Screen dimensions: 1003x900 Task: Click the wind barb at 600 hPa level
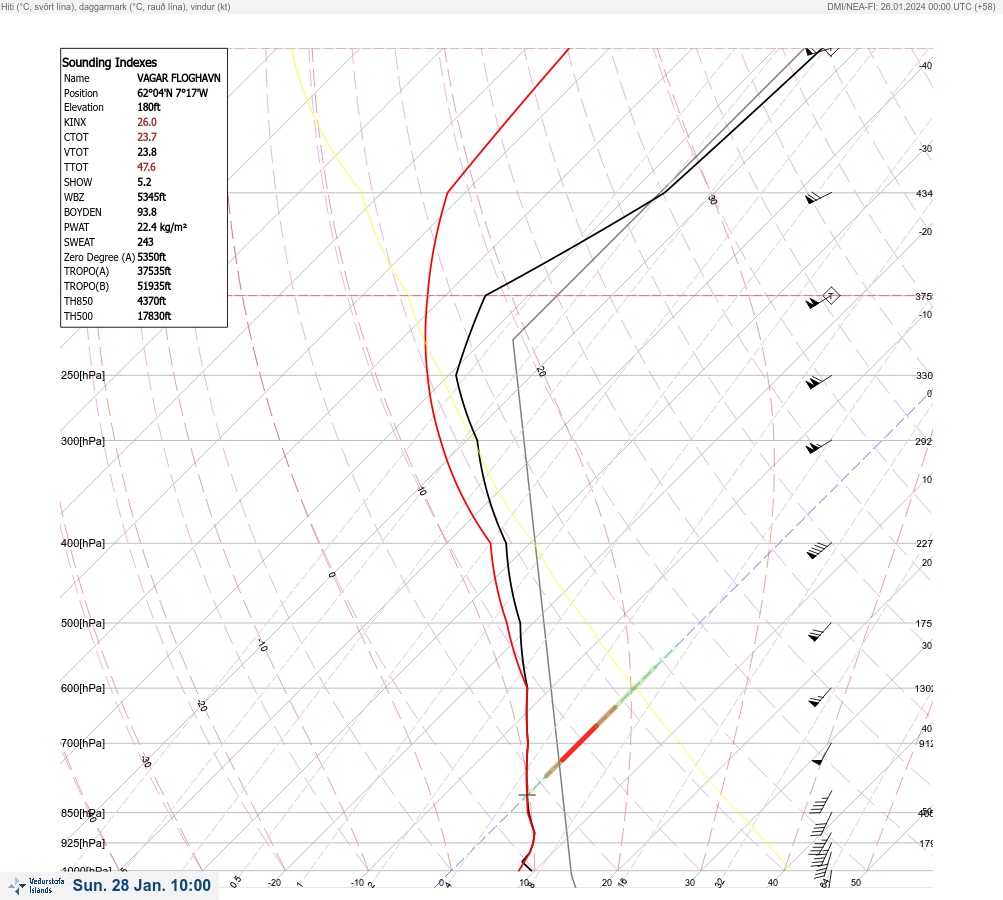pyautogui.click(x=819, y=698)
